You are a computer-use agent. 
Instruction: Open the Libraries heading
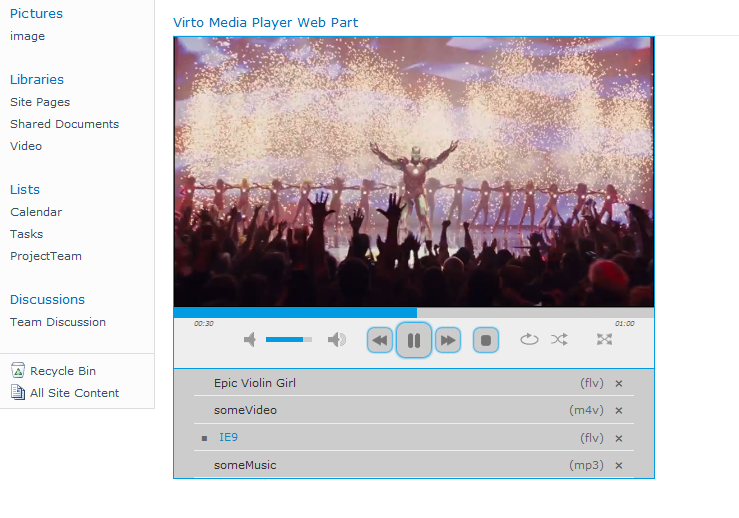tap(37, 79)
